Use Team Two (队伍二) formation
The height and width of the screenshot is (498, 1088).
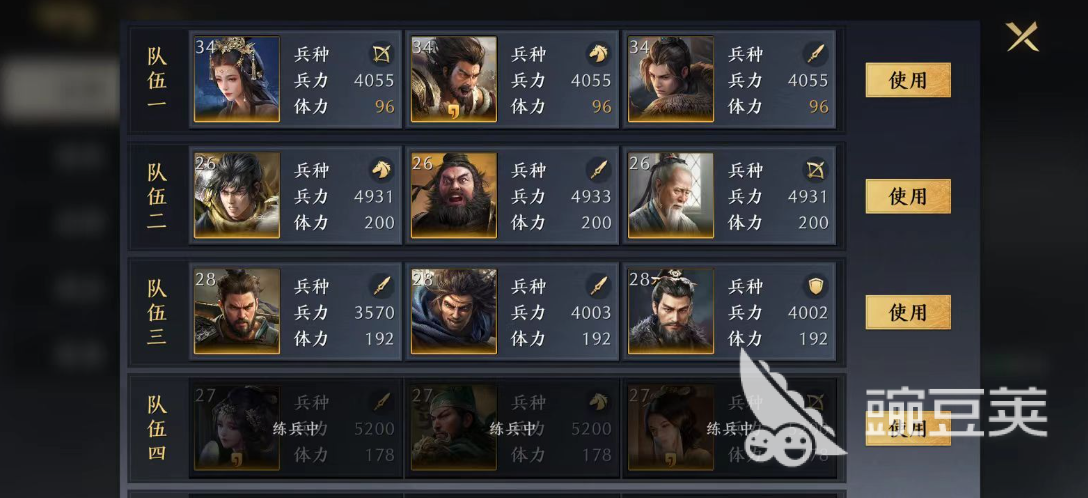point(908,196)
